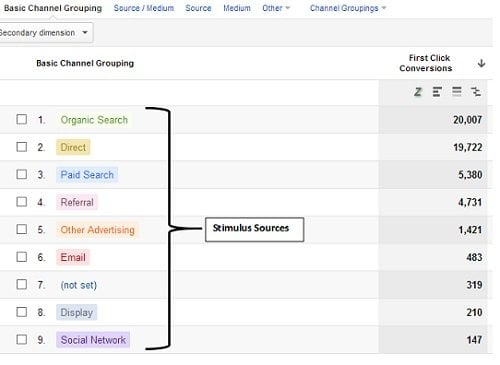The height and width of the screenshot is (365, 500).
Task: Sort by First Click Conversions arrow
Action: (x=481, y=63)
